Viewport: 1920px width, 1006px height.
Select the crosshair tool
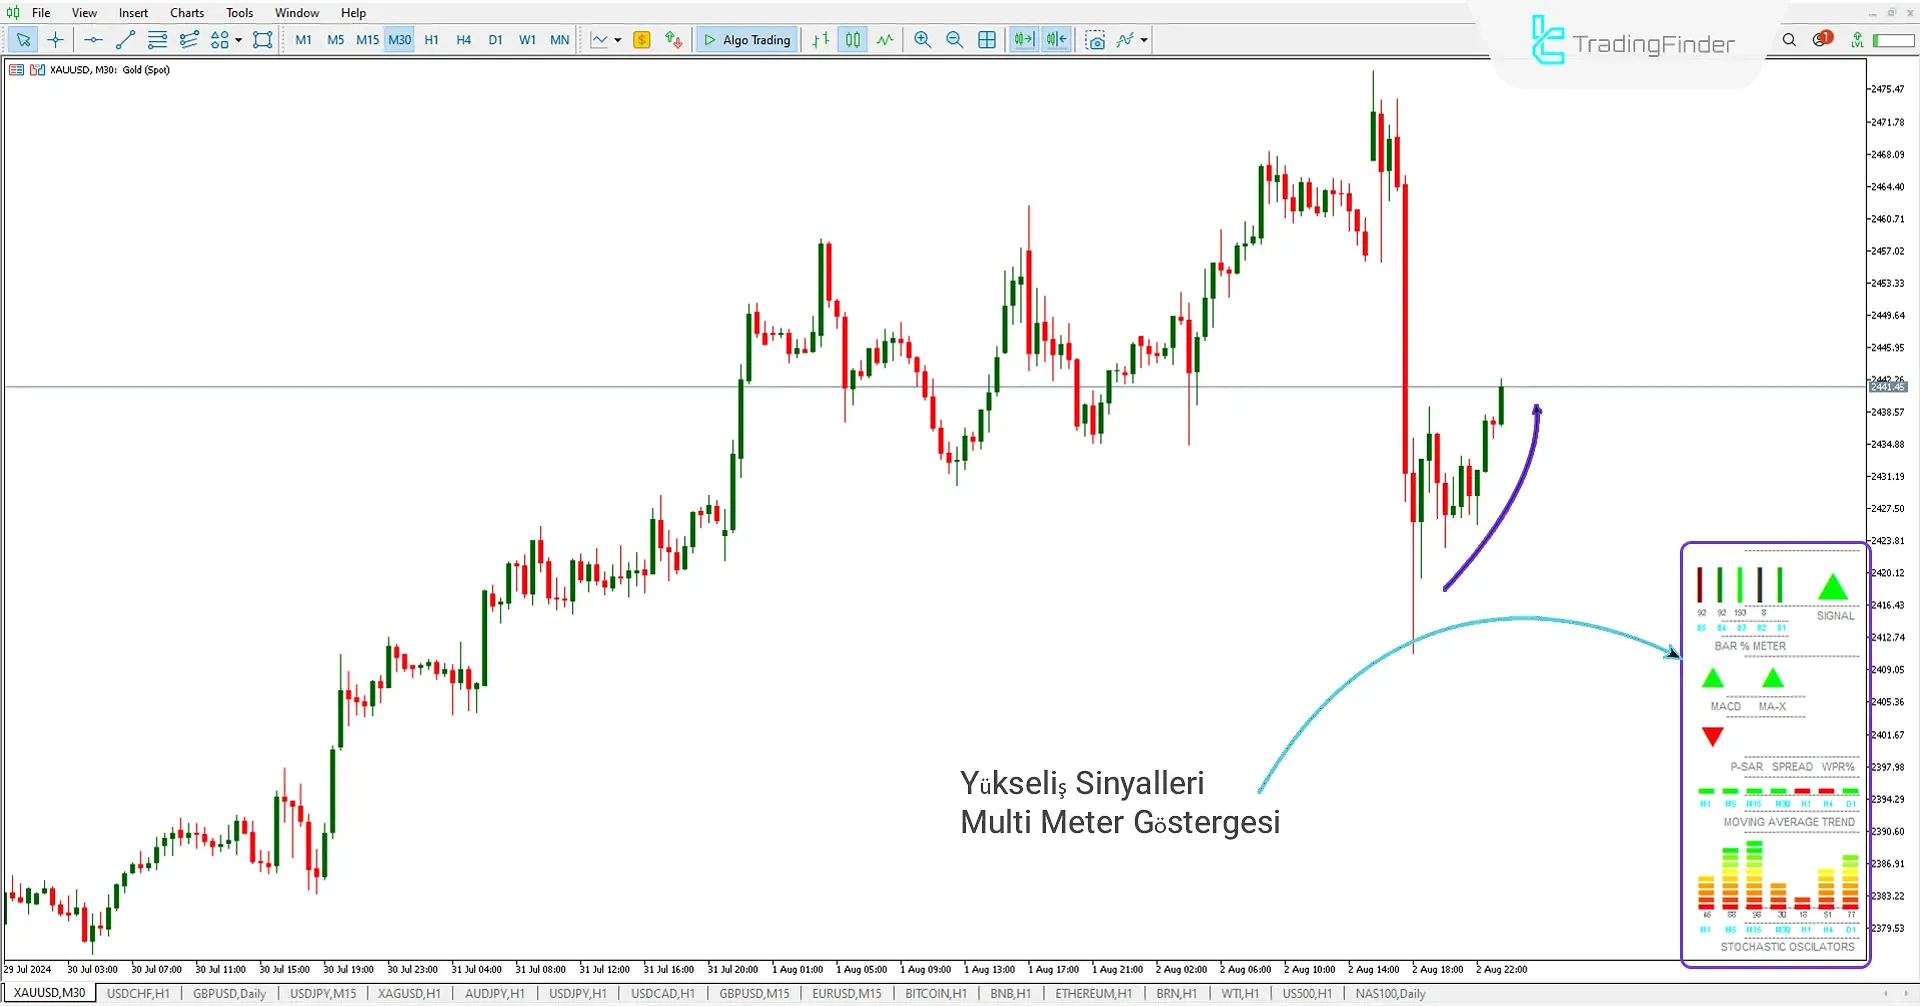pos(56,40)
